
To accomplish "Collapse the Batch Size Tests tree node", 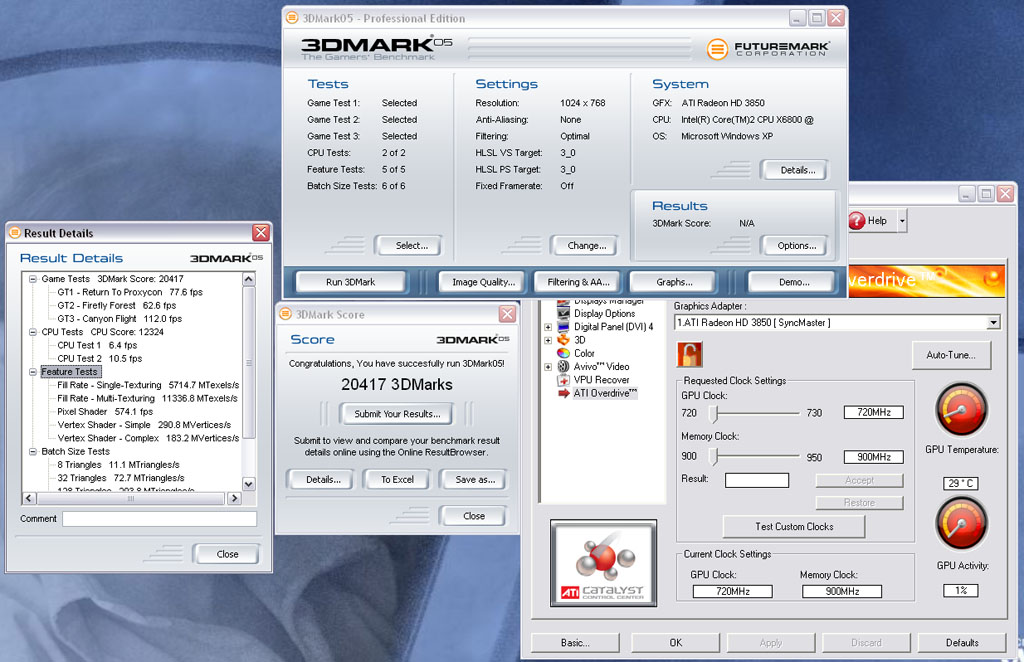I will [33, 451].
